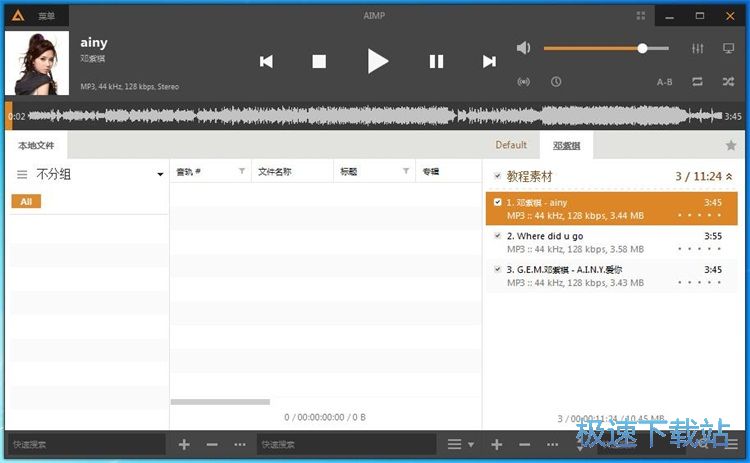Click the library horizontal scrollbar
This screenshot has width=750, height=463.
pyautogui.click(x=220, y=402)
